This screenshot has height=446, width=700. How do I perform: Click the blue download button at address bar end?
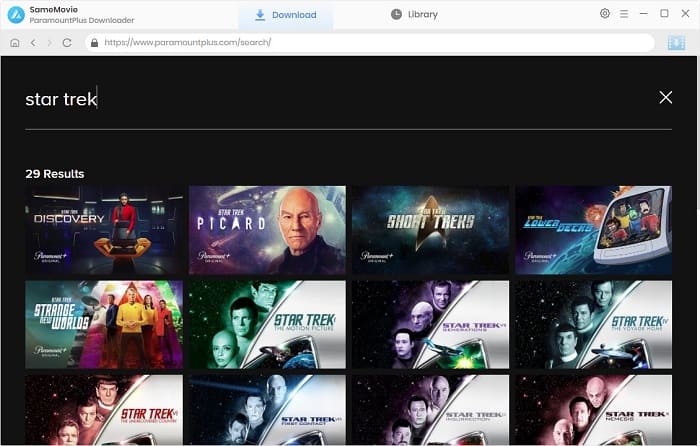(x=676, y=43)
